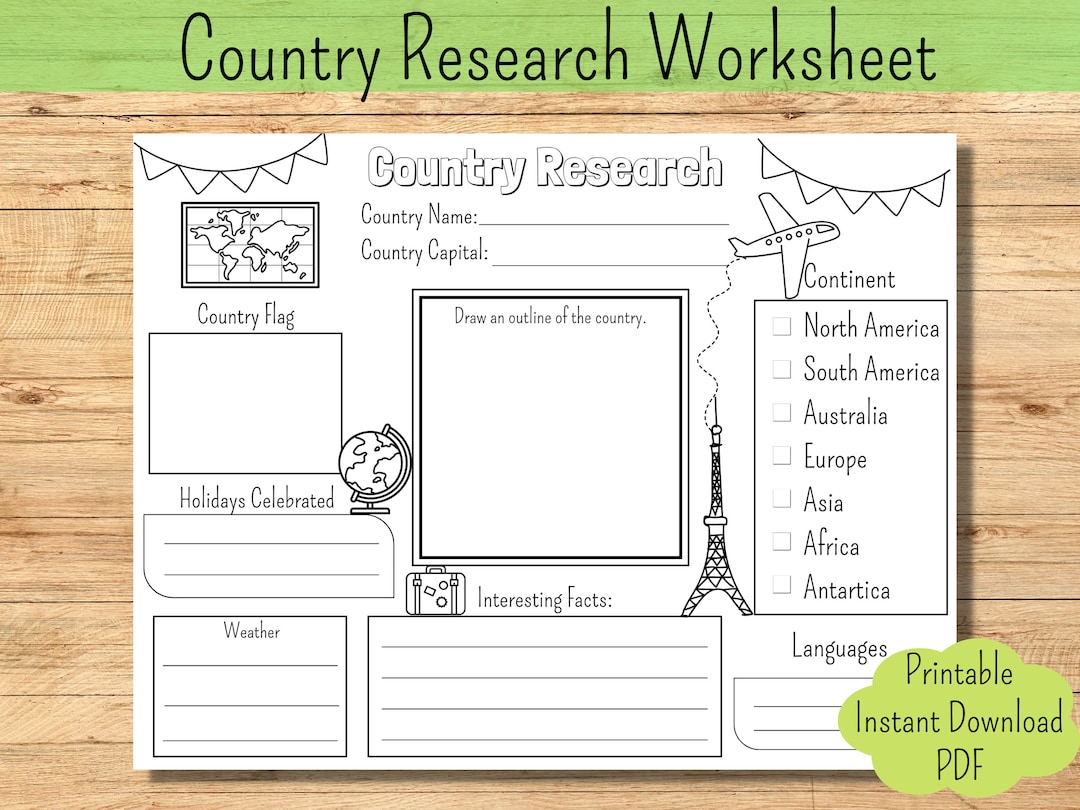This screenshot has width=1080, height=810.
Task: Click the suitcase icon near Interesting Facts
Action: pos(435,592)
